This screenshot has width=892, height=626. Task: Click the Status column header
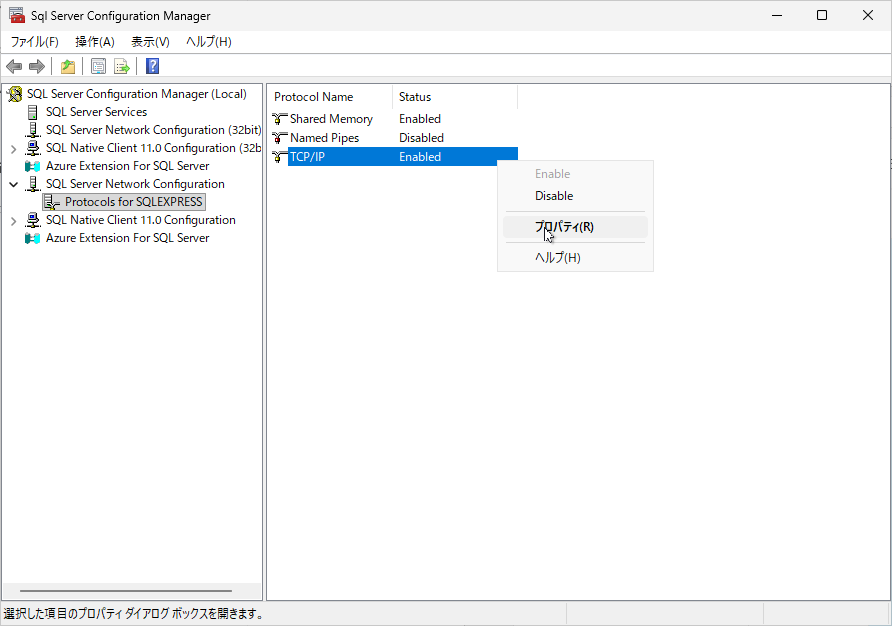453,97
